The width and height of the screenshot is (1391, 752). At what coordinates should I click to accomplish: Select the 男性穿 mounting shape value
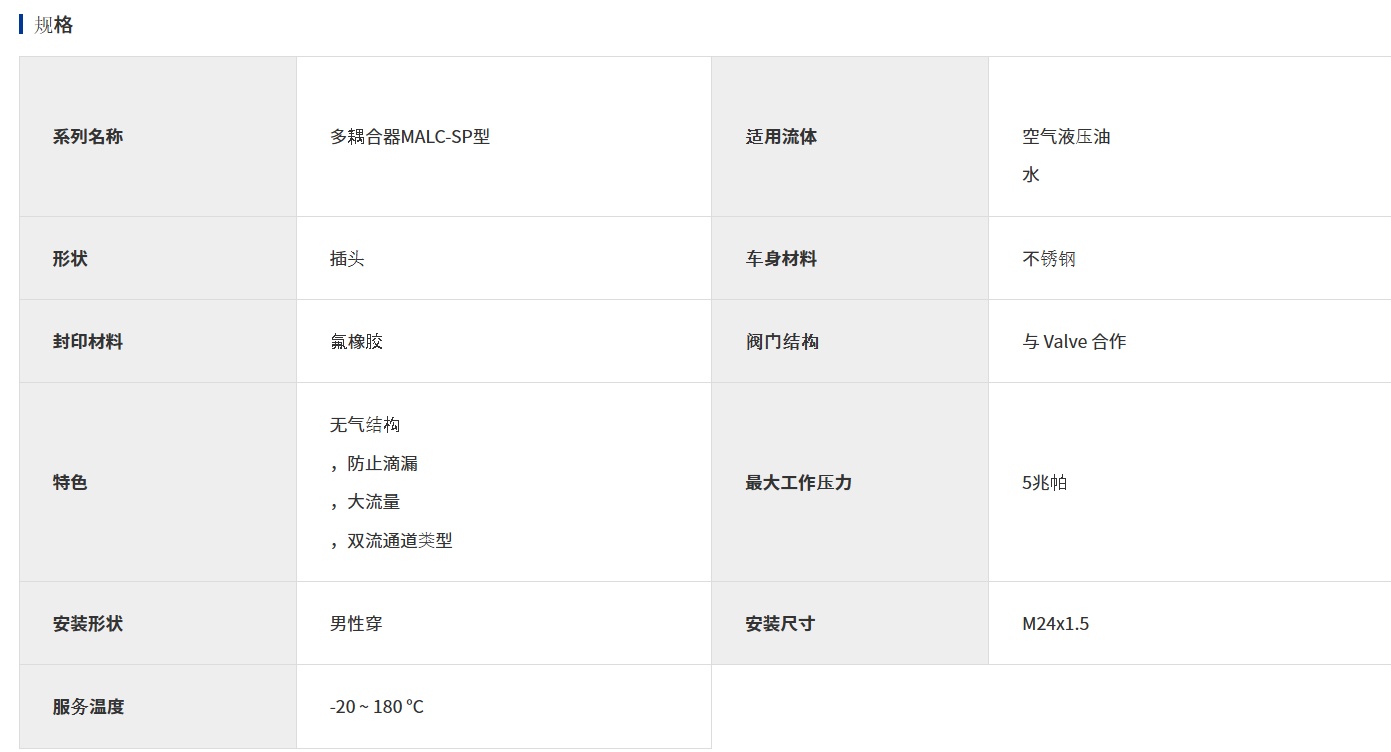[356, 624]
